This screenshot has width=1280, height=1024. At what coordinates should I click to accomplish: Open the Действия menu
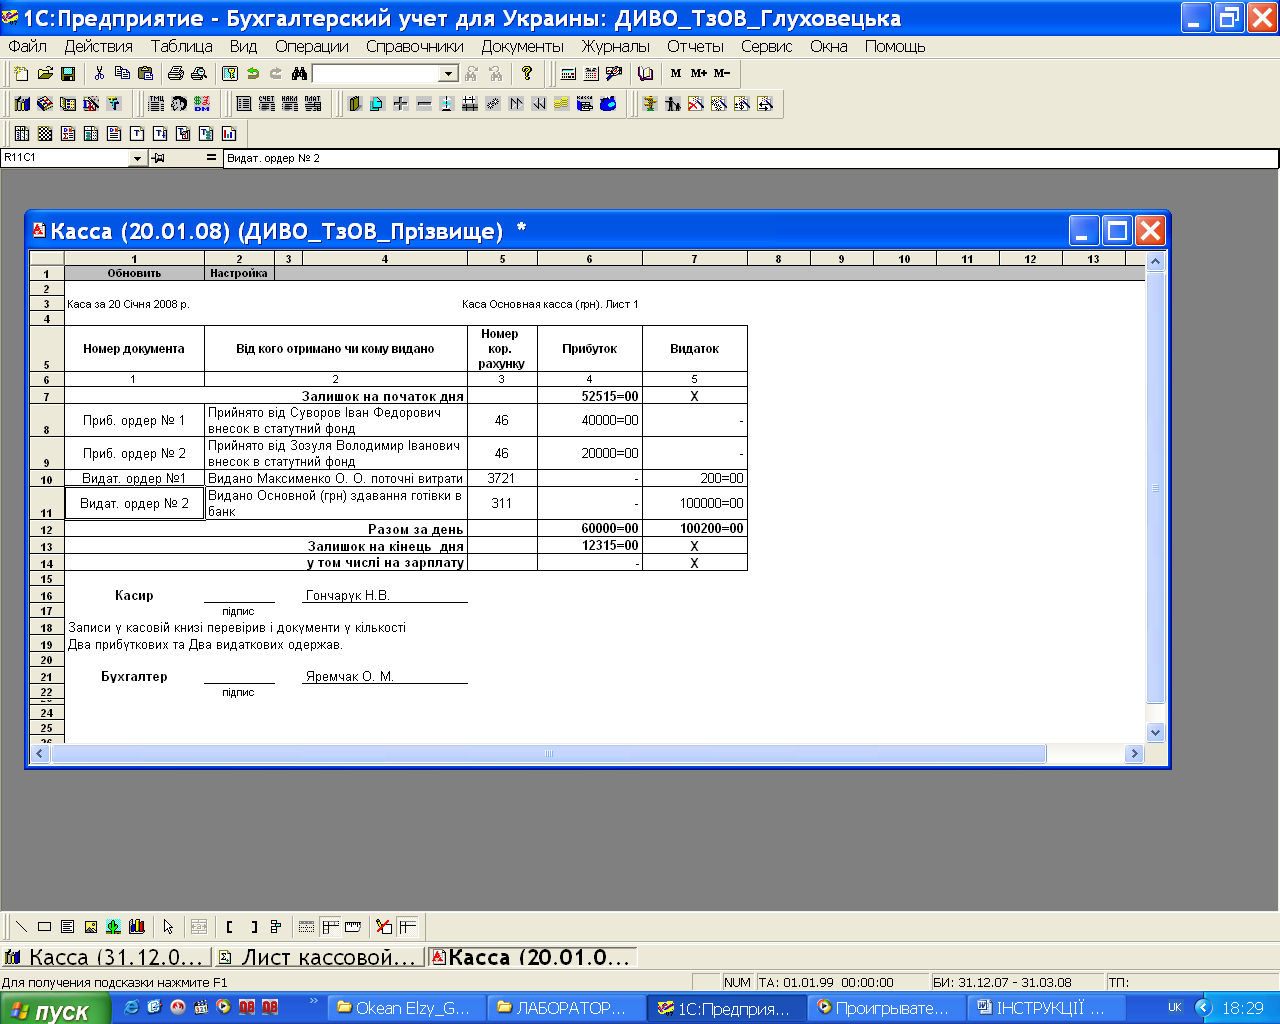pyautogui.click(x=99, y=46)
